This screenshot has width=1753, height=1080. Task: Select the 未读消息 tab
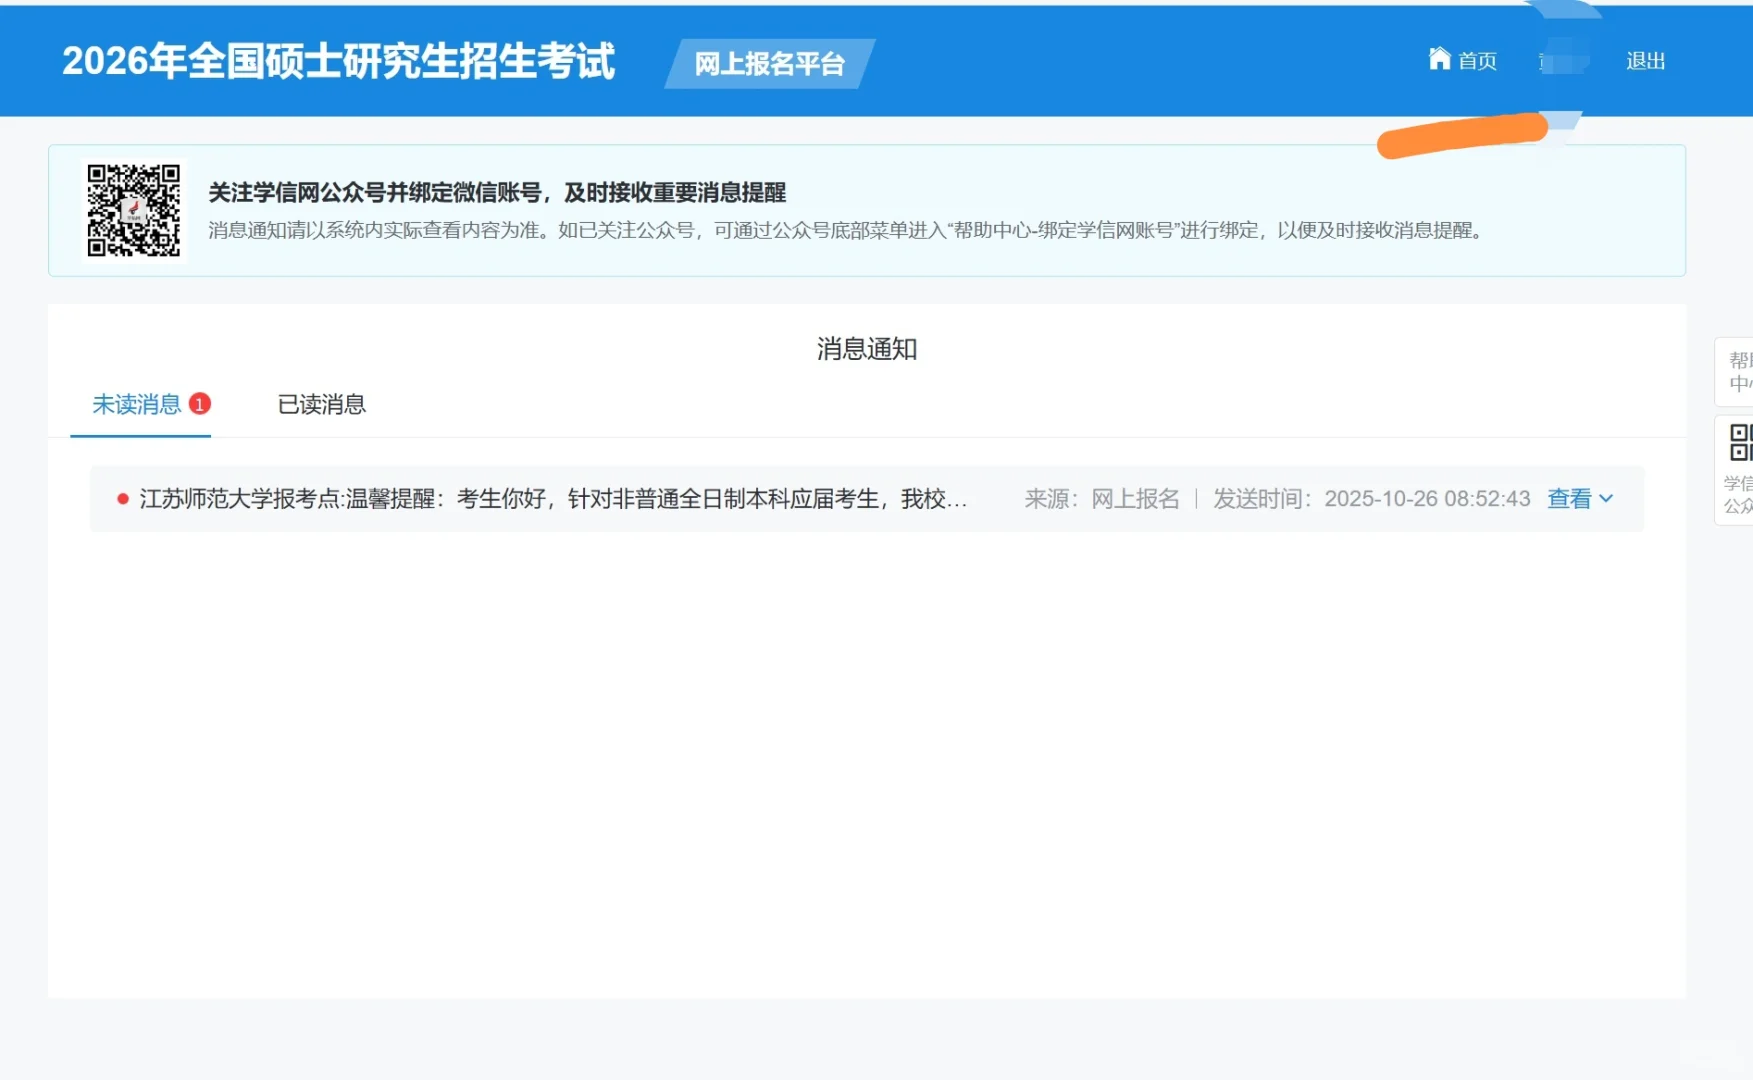pyautogui.click(x=137, y=404)
